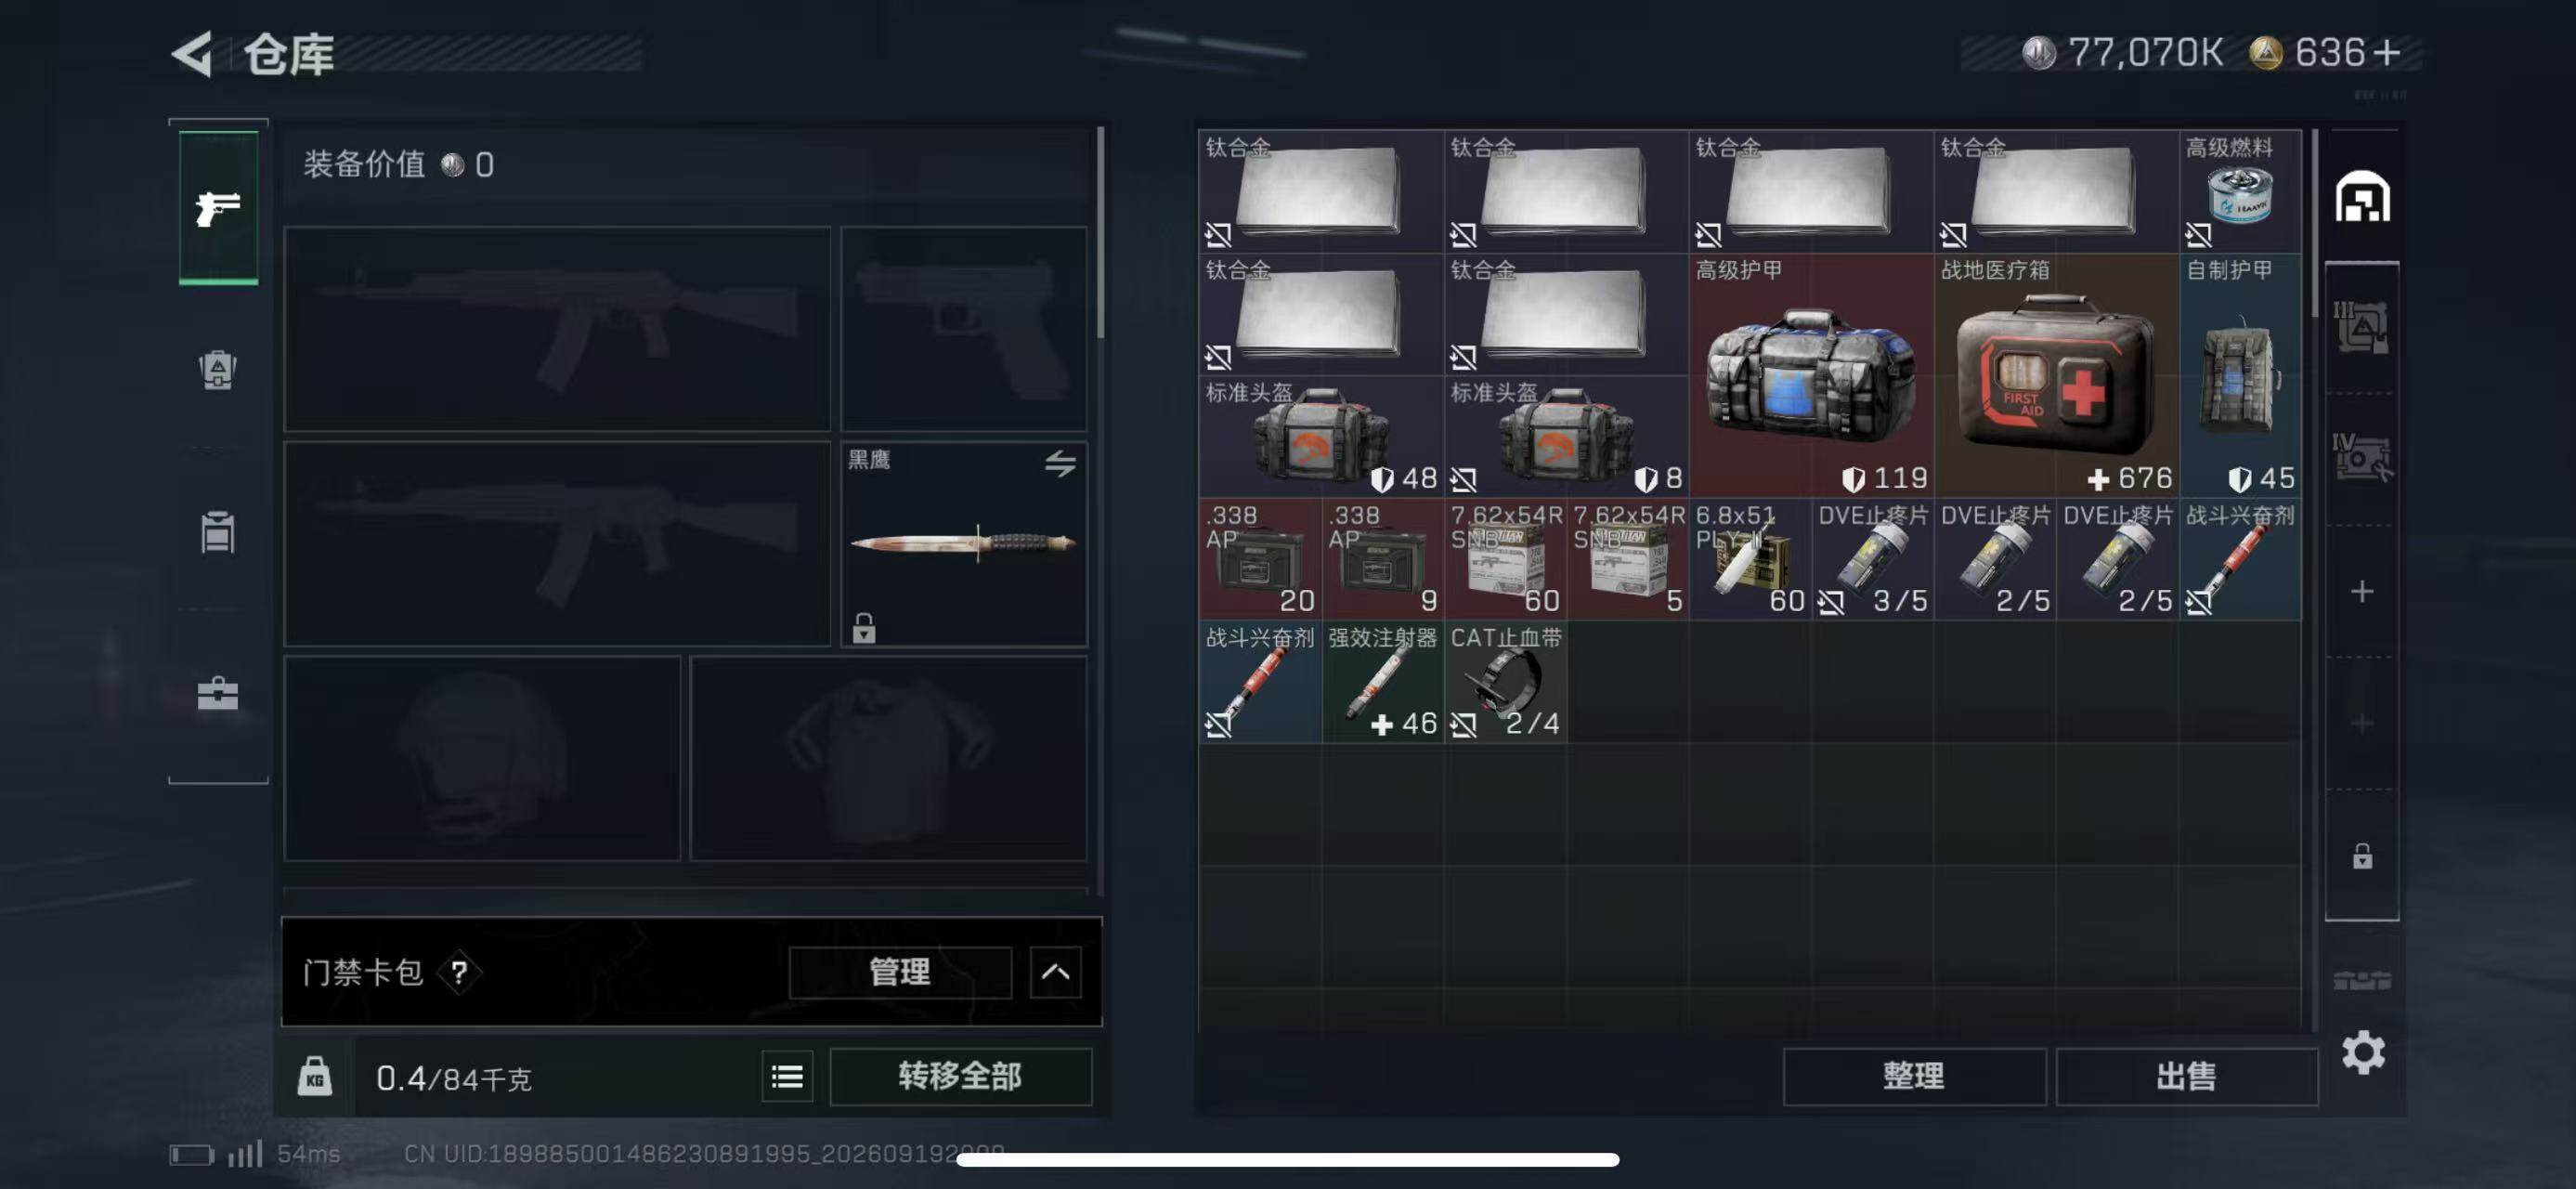Image resolution: width=2576 pixels, height=1189 pixels.
Task: Click the empty helmet equipment slot
Action: coord(482,758)
